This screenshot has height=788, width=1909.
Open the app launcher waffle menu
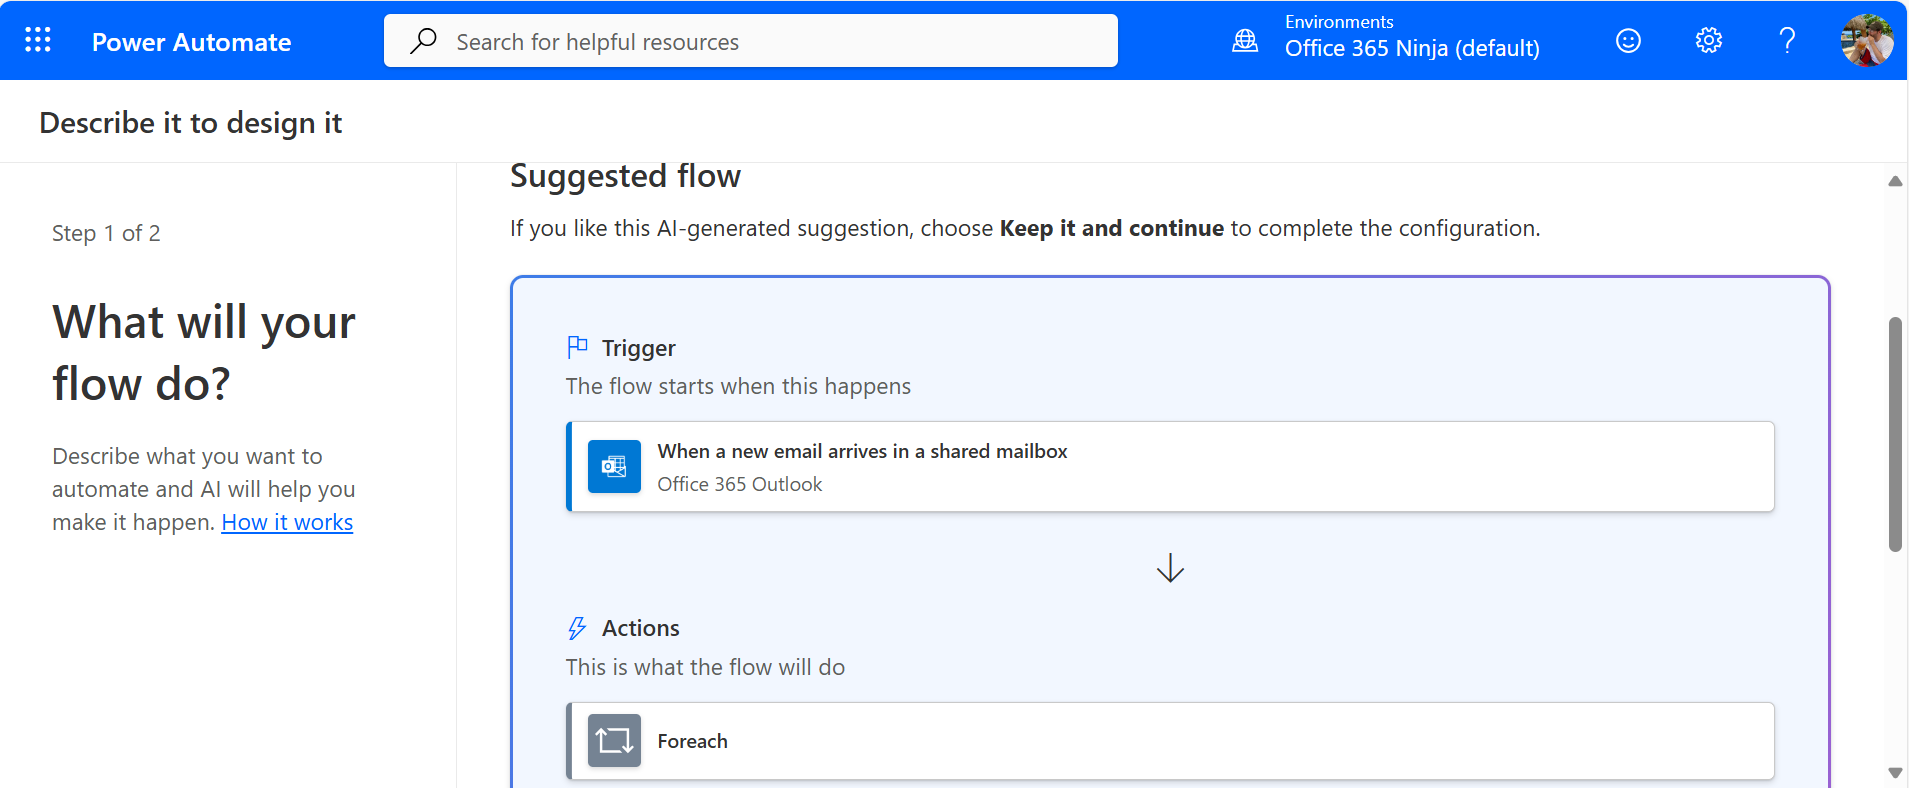click(x=37, y=40)
